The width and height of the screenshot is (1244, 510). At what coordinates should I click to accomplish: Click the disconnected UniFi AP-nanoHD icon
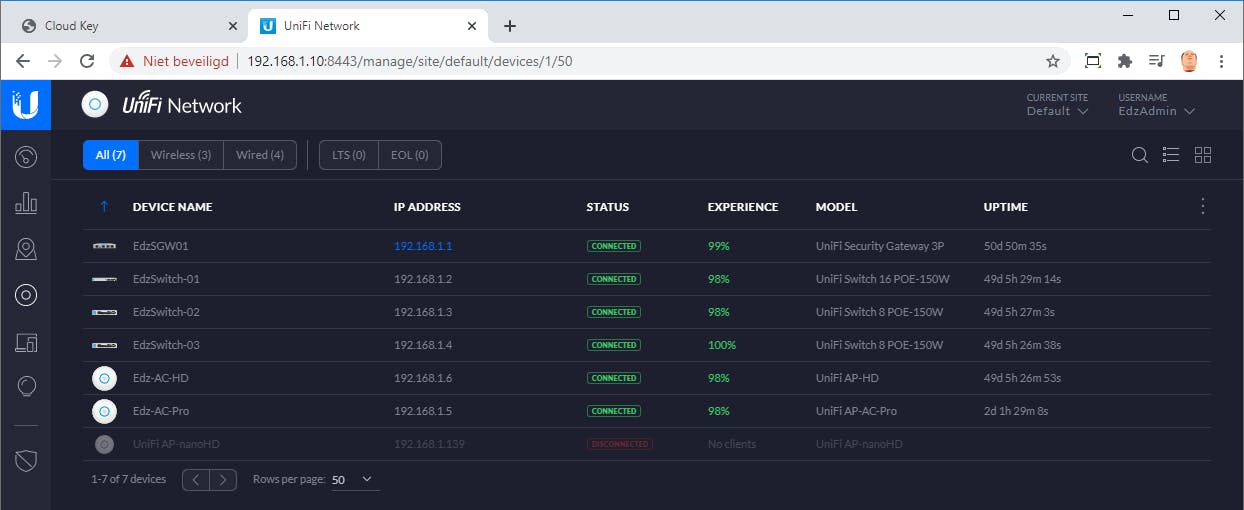coord(104,444)
